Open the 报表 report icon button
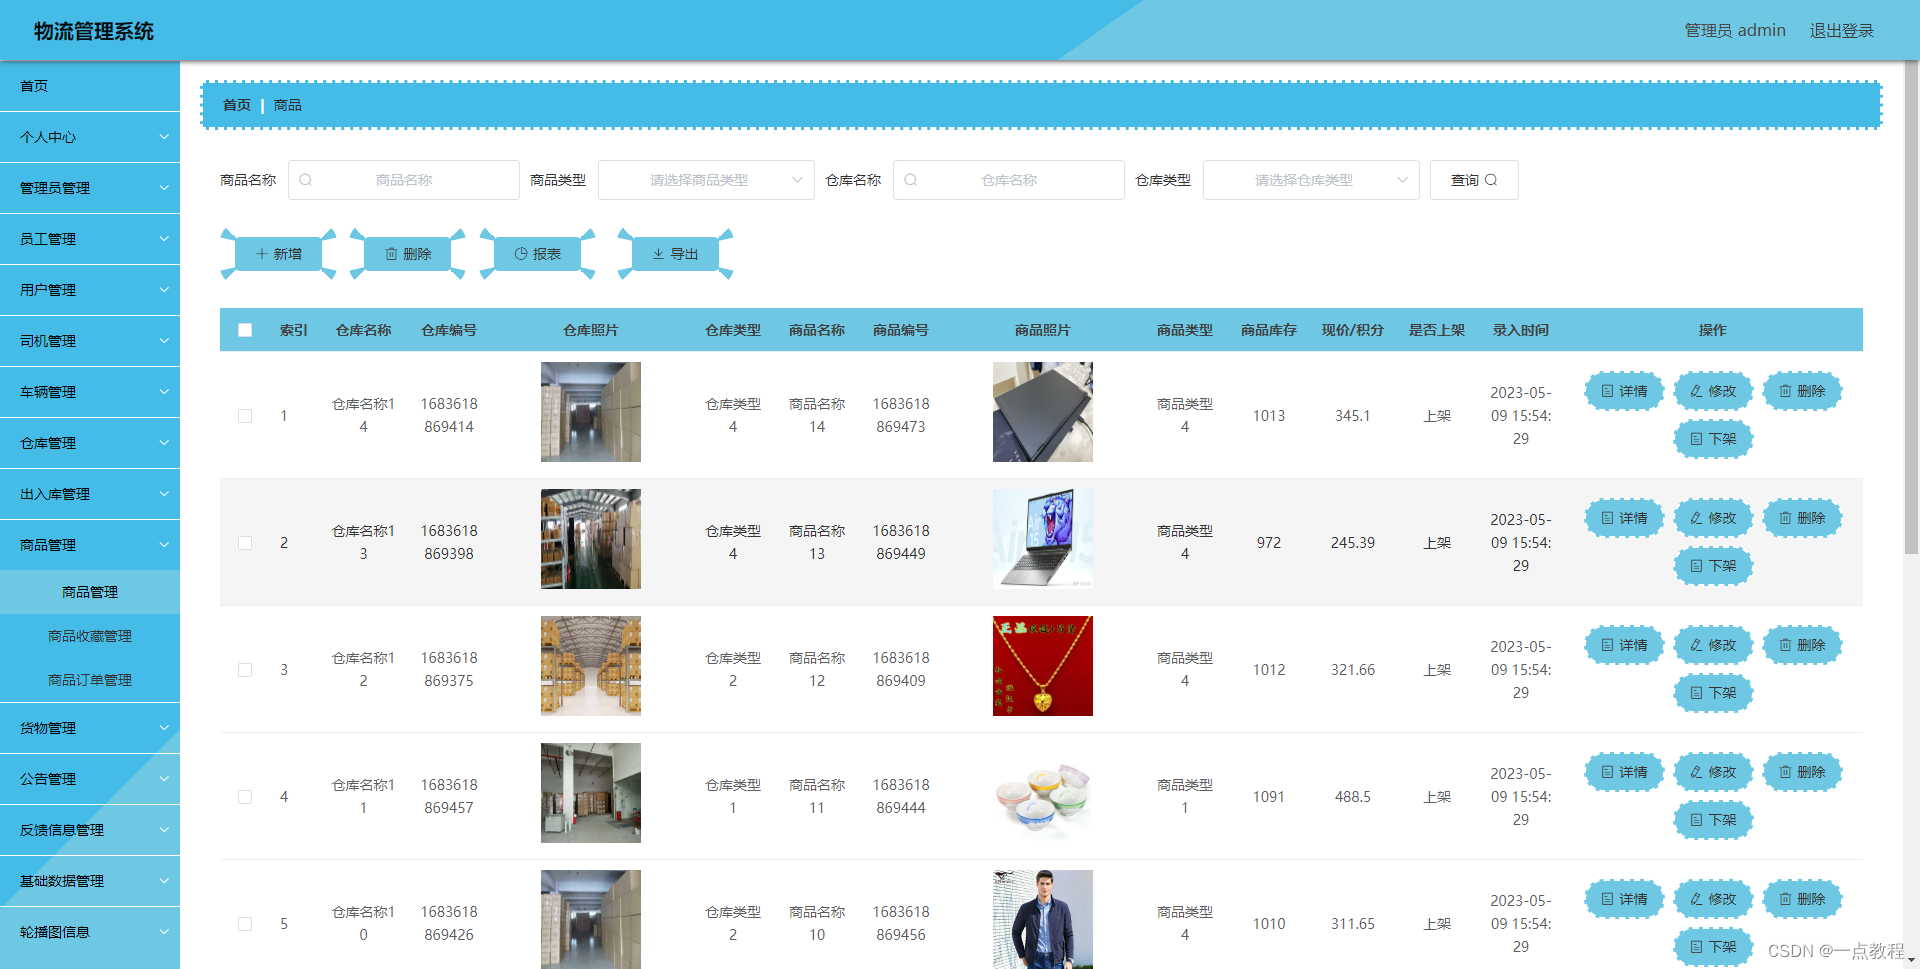Screen dimensions: 1920x969 tap(521, 253)
